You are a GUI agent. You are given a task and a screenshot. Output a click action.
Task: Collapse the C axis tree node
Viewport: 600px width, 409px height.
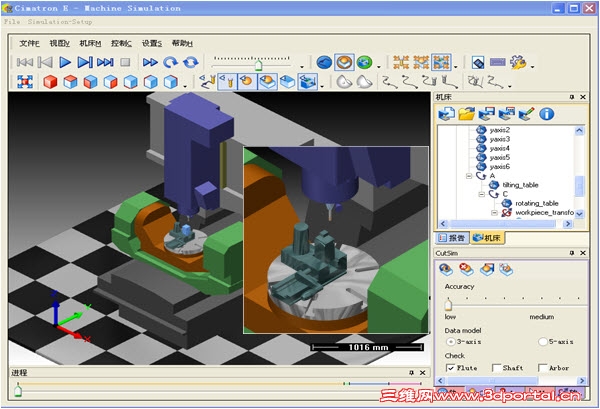(x=482, y=194)
